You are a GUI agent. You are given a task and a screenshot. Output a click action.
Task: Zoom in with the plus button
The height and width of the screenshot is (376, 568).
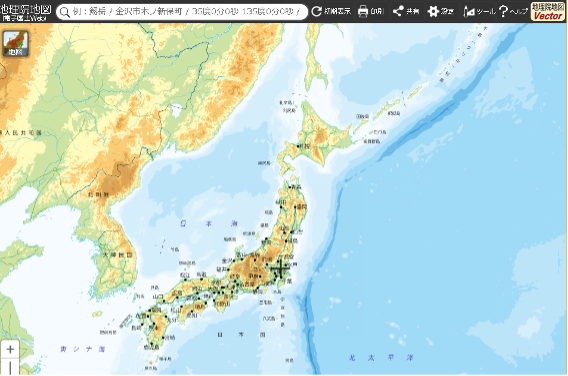click(10, 349)
